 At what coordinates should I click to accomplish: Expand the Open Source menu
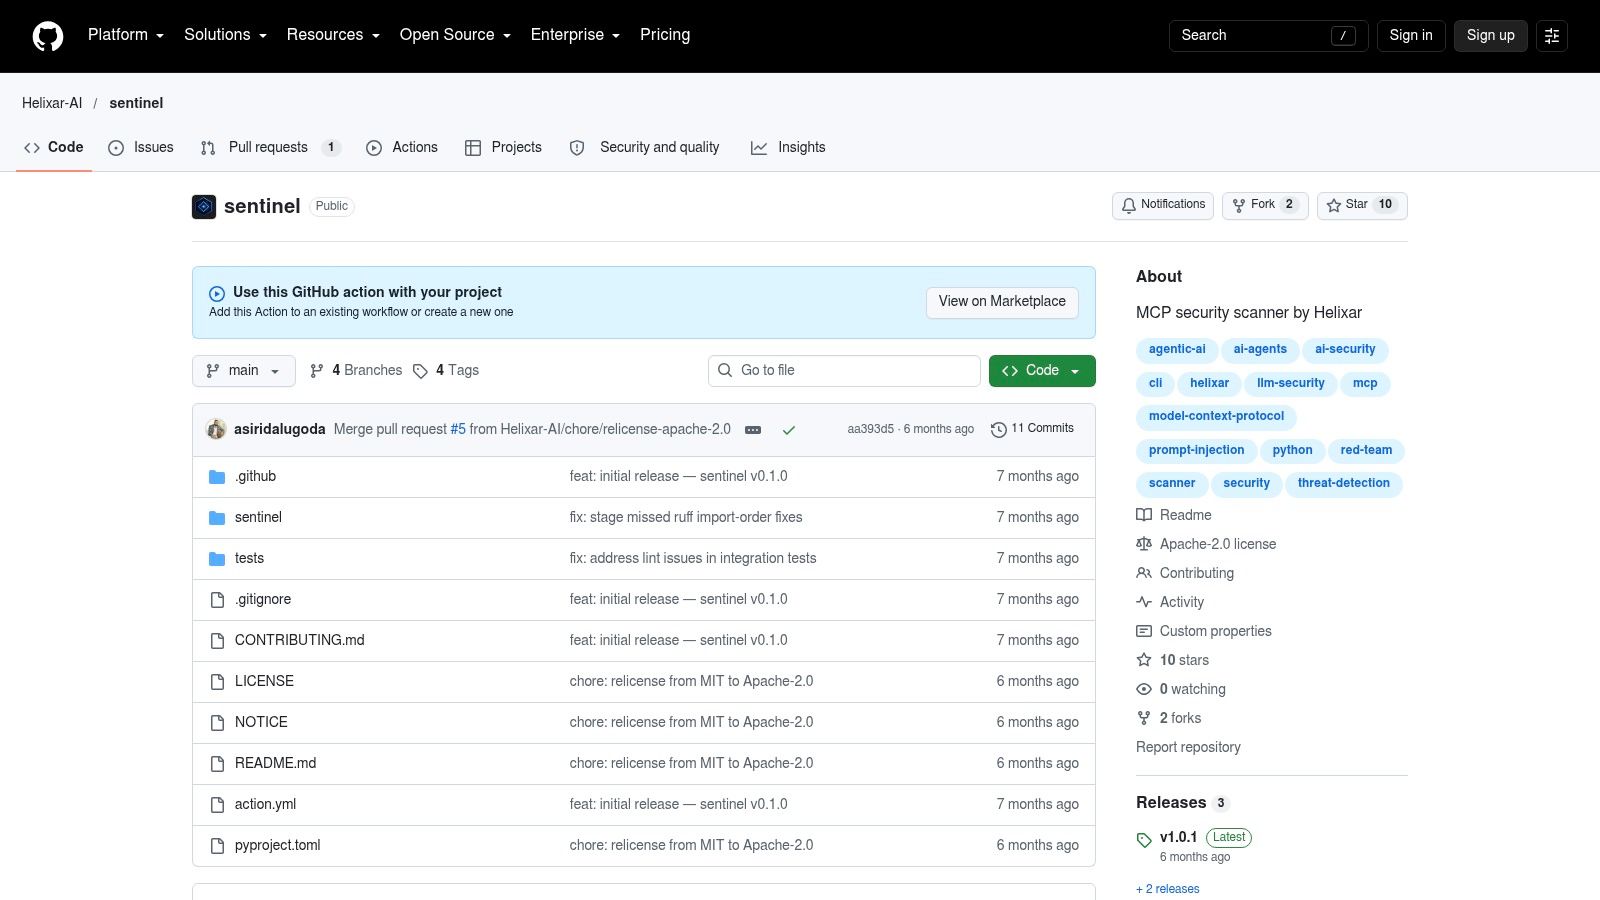(x=455, y=35)
